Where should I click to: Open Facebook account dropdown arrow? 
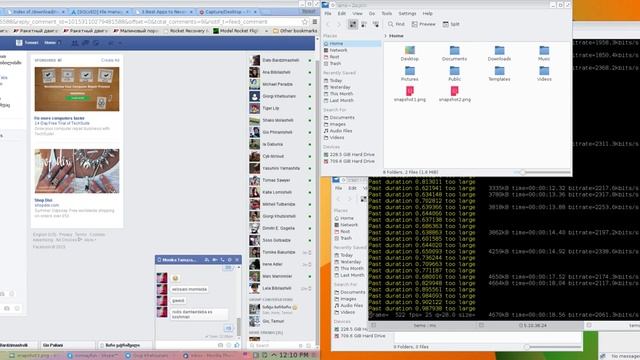click(x=120, y=43)
